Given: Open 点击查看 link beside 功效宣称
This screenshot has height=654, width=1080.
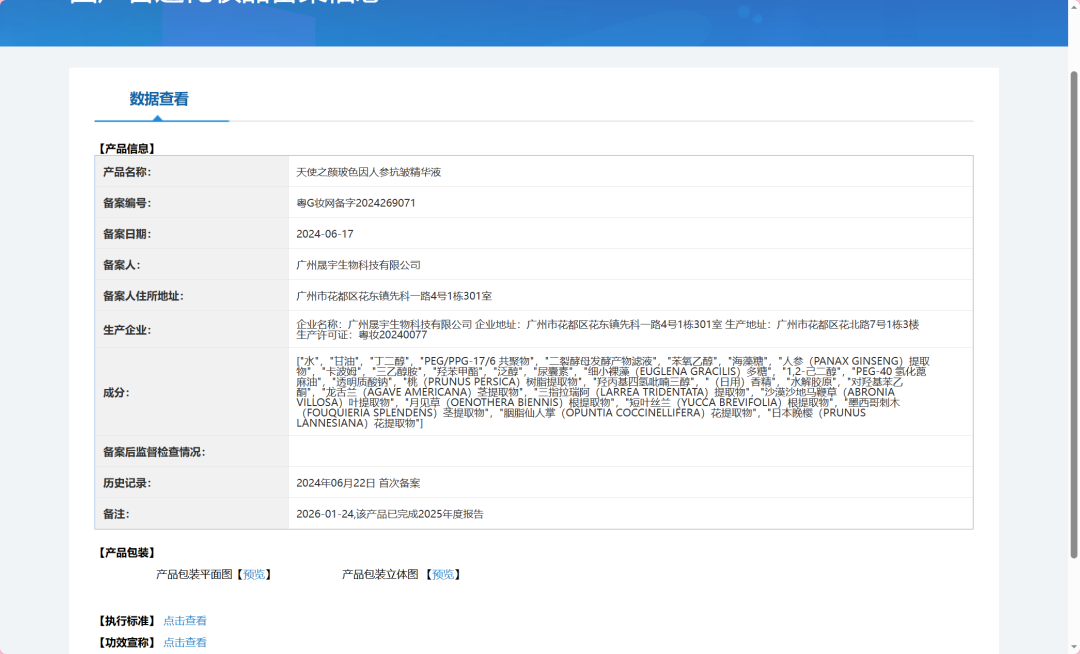Looking at the screenshot, I should point(185,642).
